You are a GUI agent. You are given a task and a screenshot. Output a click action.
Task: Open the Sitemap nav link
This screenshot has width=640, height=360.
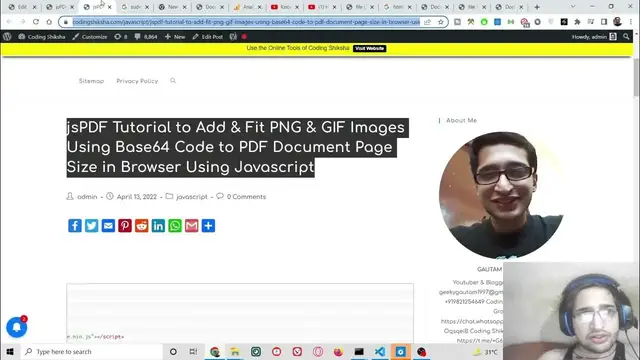pyautogui.click(x=91, y=81)
